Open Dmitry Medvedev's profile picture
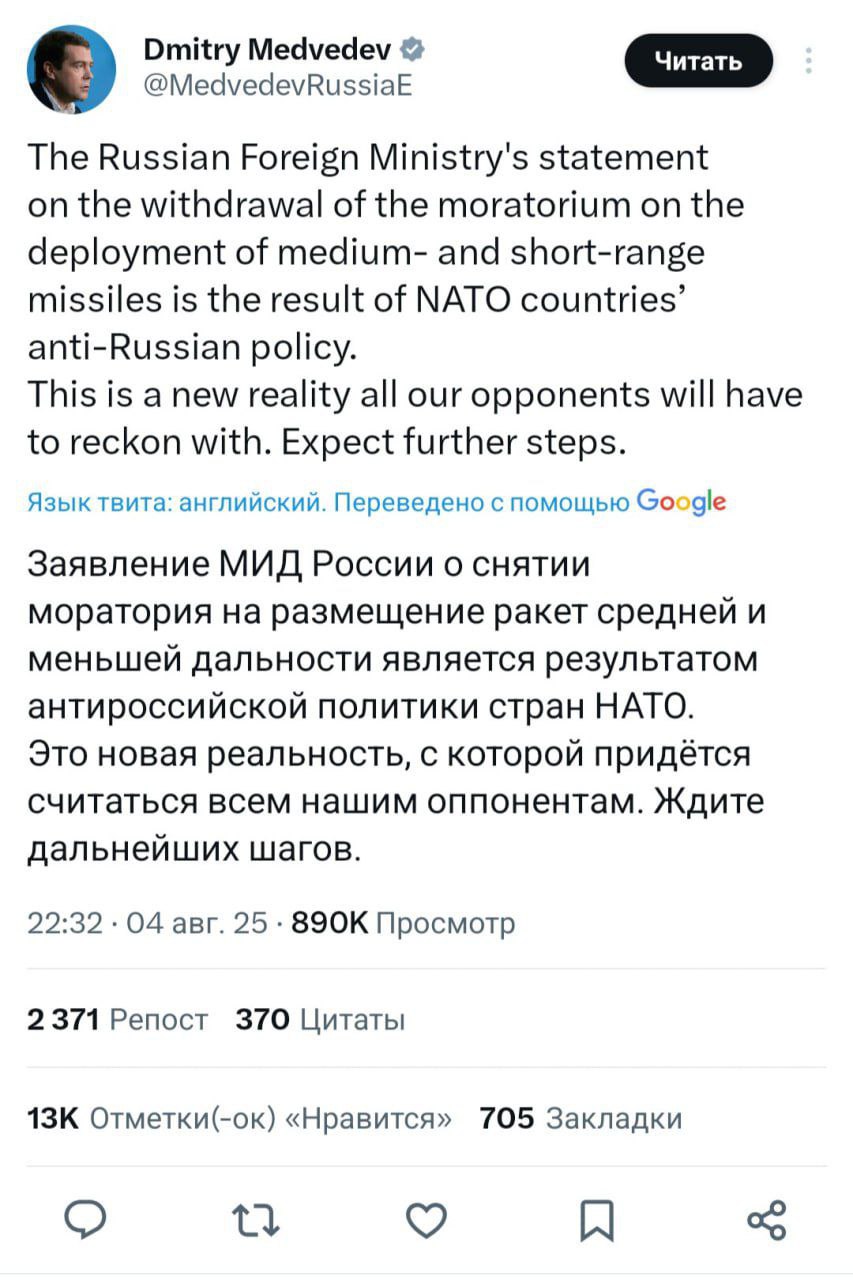The width and height of the screenshot is (853, 1280). (71, 69)
